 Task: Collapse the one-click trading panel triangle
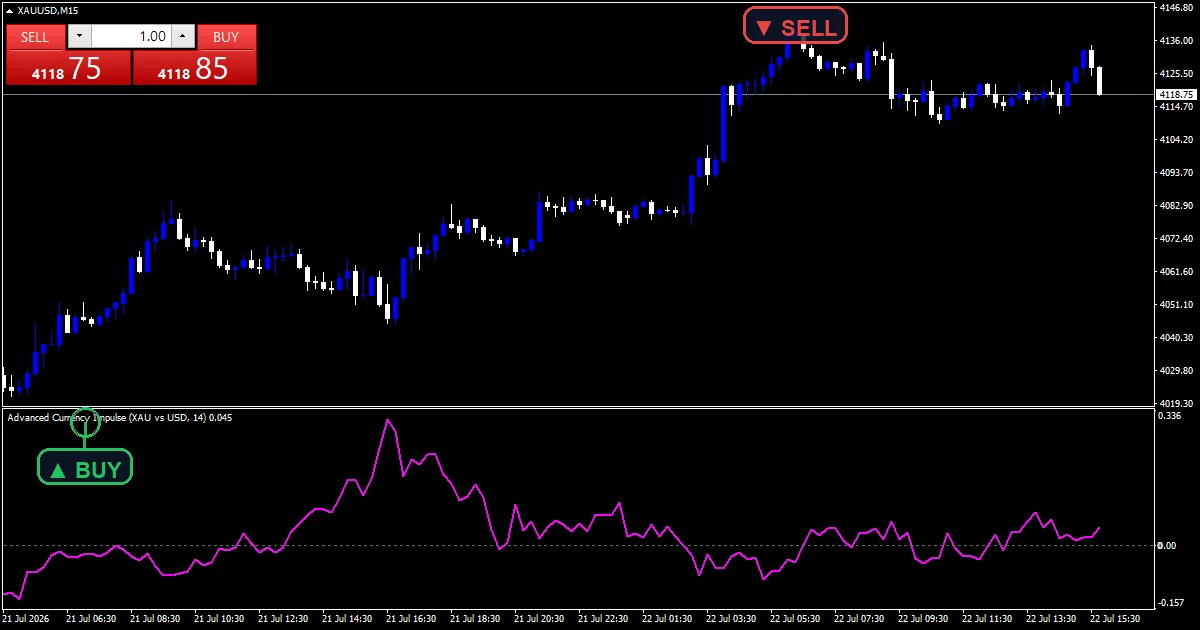[10, 10]
